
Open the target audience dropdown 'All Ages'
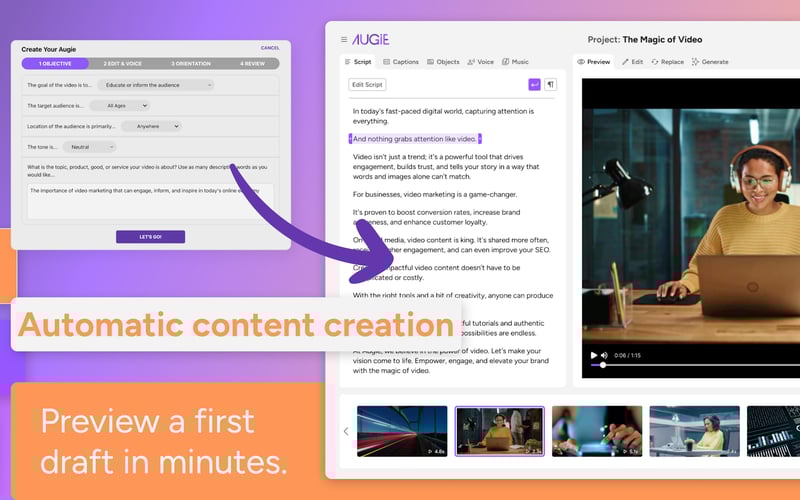120,106
